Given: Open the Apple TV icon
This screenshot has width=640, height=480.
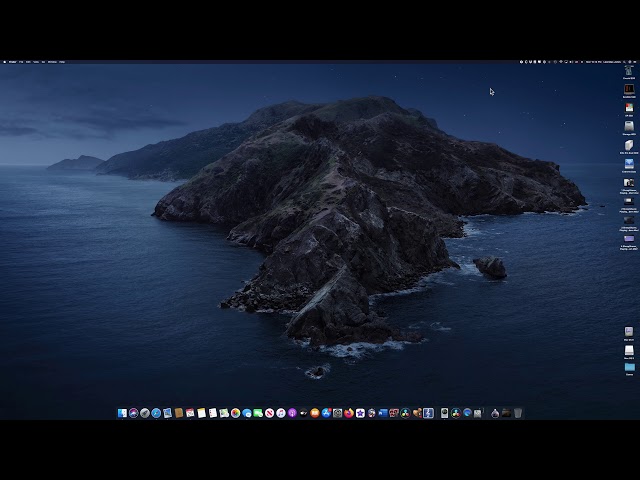Looking at the screenshot, I should click(x=304, y=413).
